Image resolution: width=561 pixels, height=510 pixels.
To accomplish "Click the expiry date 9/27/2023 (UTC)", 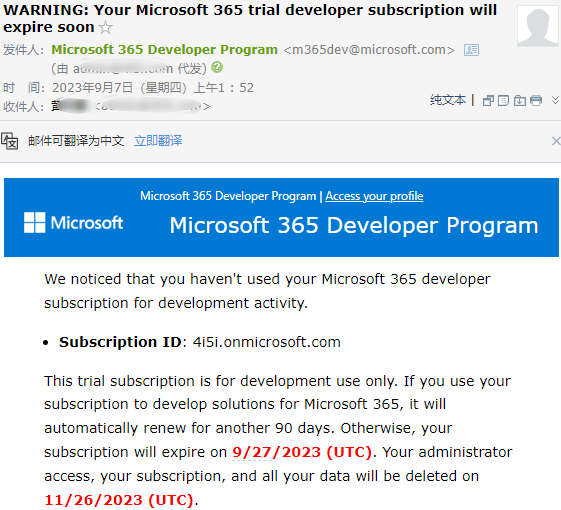I will point(302,452).
